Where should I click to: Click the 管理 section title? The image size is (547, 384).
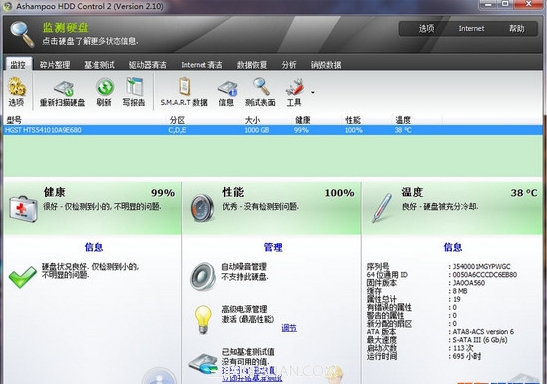tap(273, 247)
